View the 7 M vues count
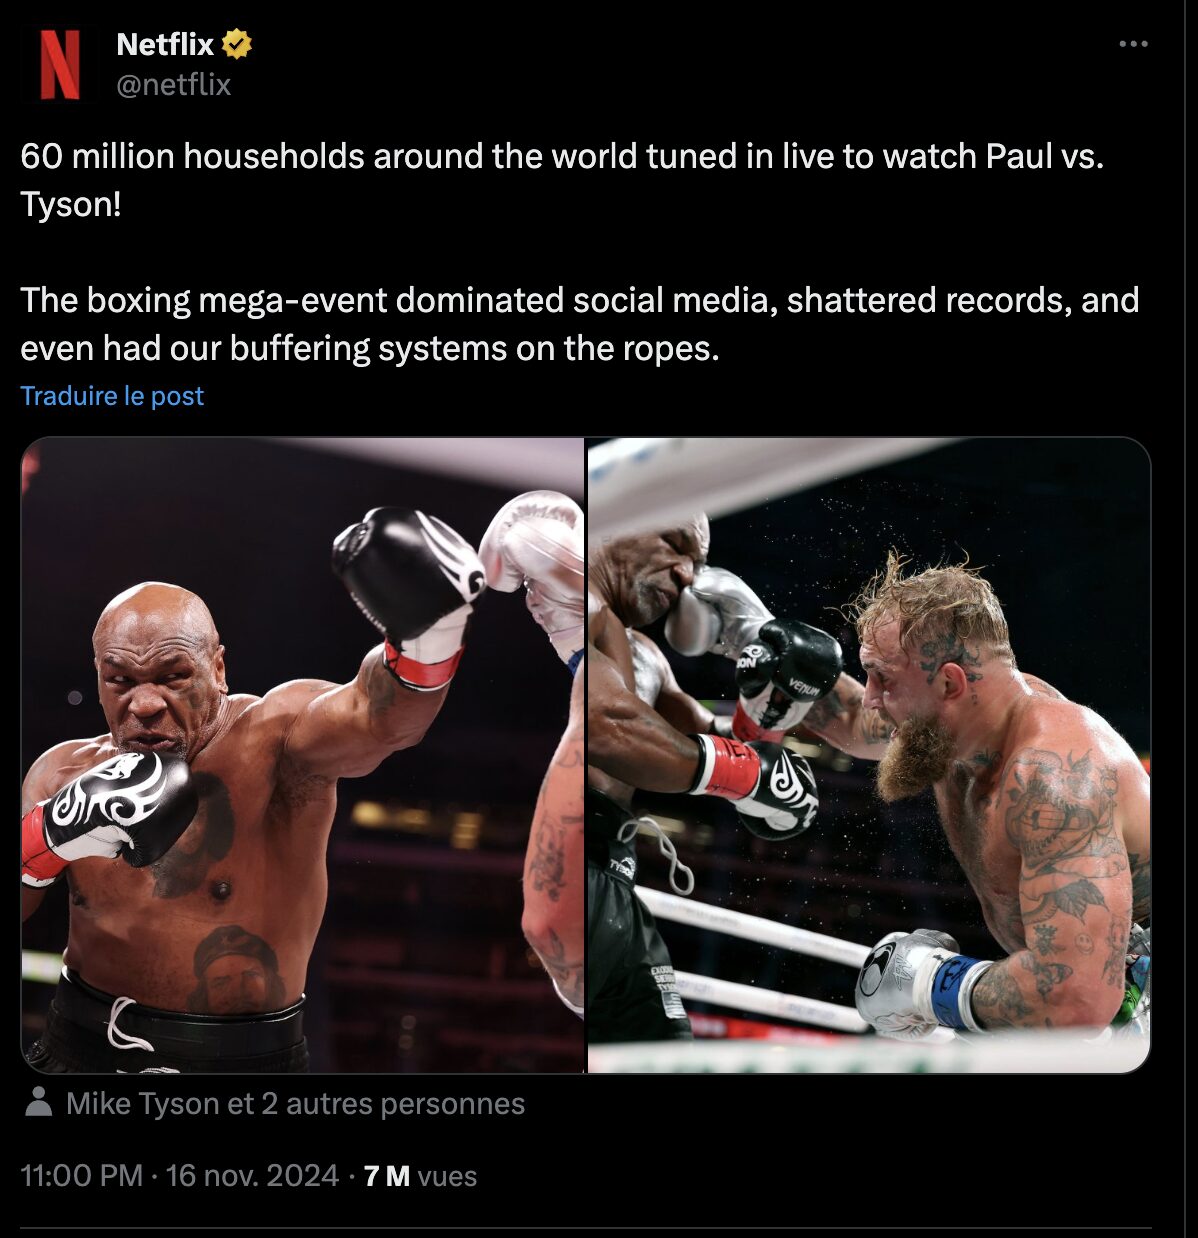This screenshot has height=1238, width=1198. point(420,1176)
